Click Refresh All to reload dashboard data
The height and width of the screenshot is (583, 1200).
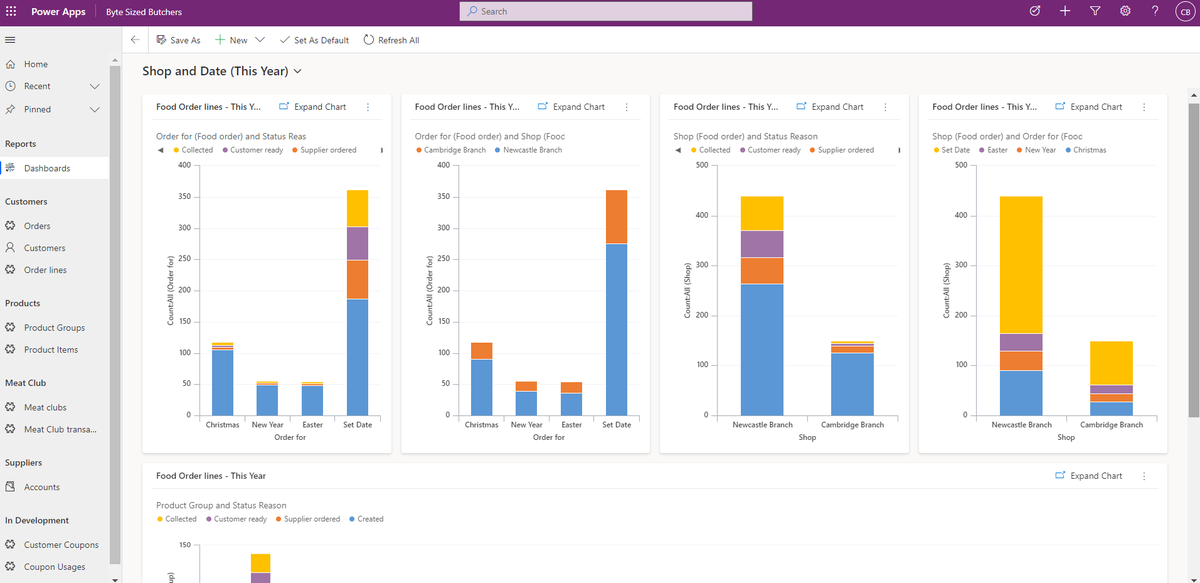coord(390,41)
